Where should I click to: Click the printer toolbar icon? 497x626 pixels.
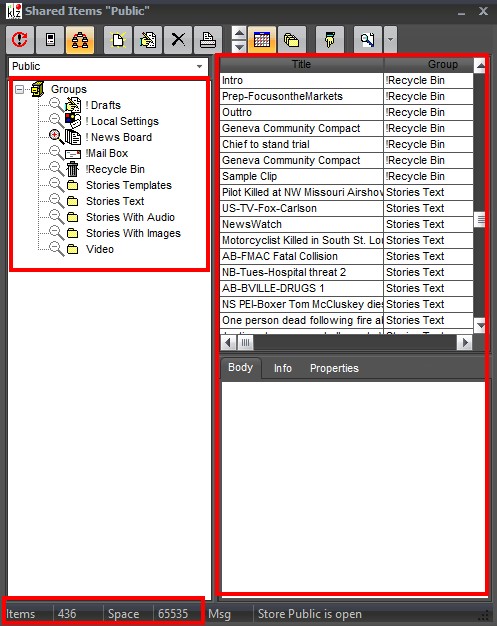(x=208, y=40)
